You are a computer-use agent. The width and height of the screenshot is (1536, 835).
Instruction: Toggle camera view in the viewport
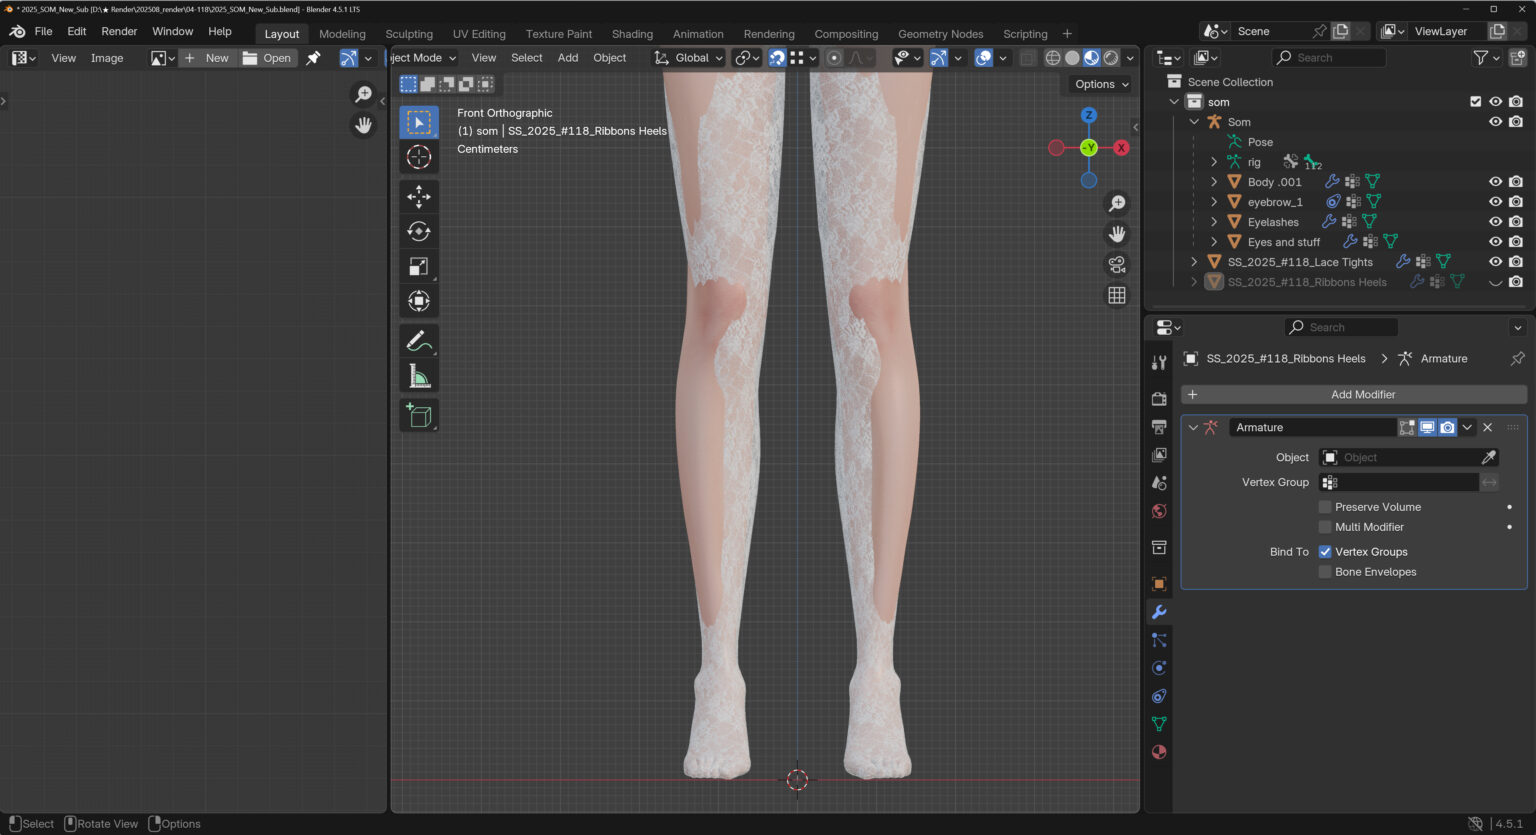[1117, 265]
